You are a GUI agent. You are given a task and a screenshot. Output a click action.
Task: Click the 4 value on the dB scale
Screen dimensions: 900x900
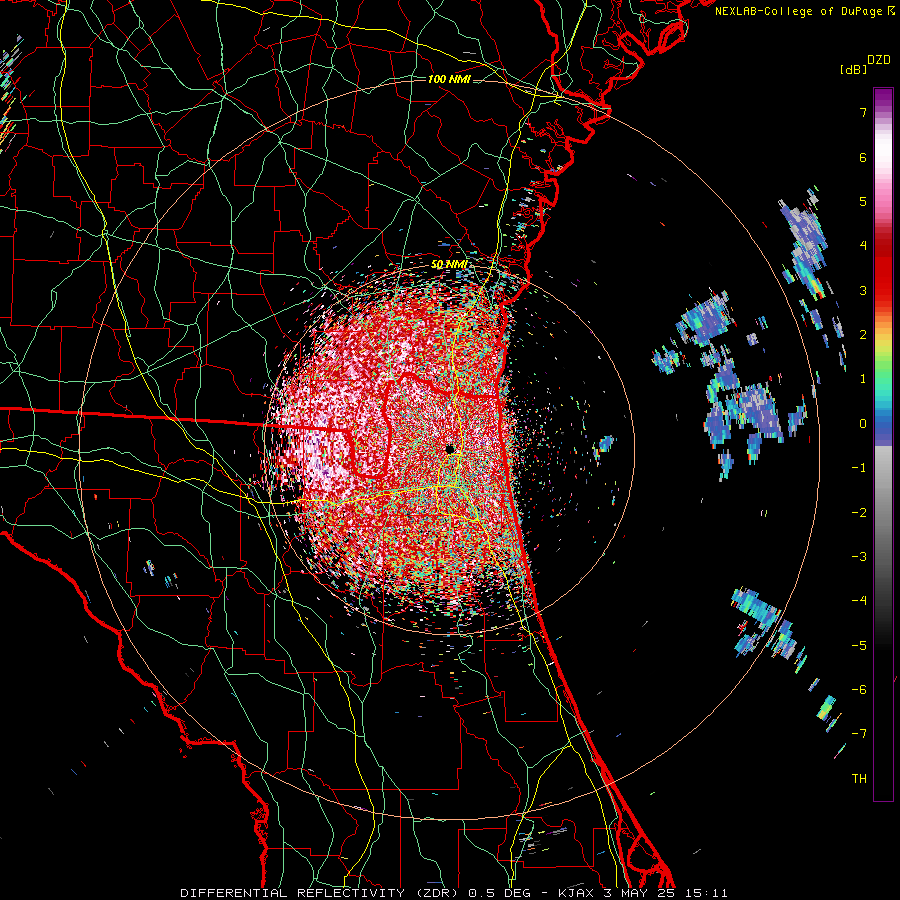(863, 246)
